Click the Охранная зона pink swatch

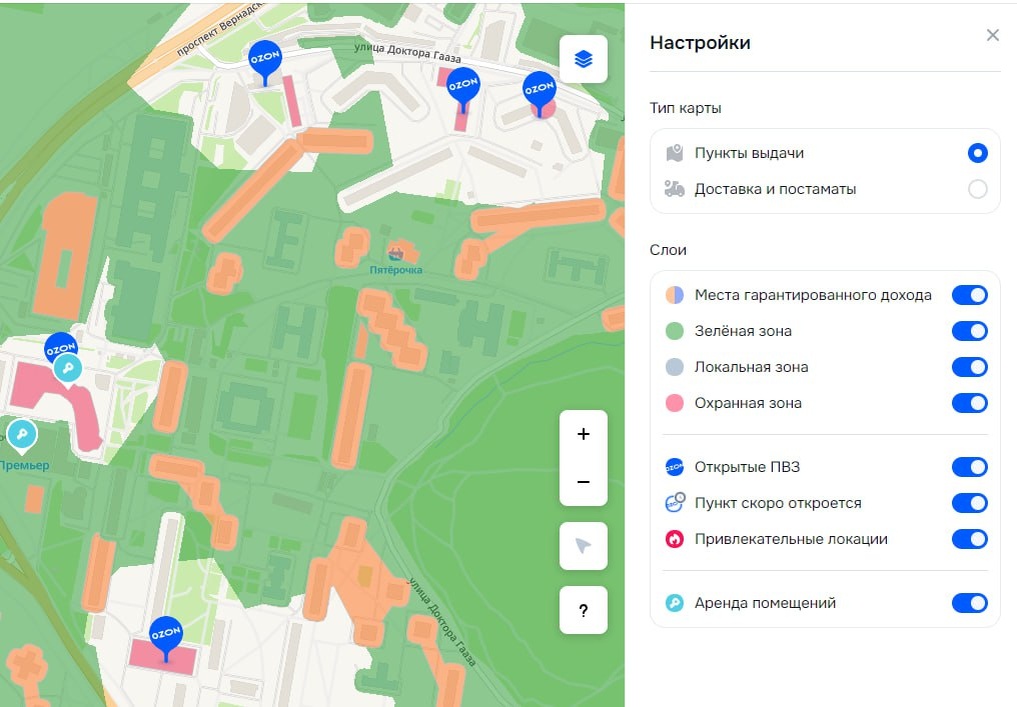pos(675,403)
